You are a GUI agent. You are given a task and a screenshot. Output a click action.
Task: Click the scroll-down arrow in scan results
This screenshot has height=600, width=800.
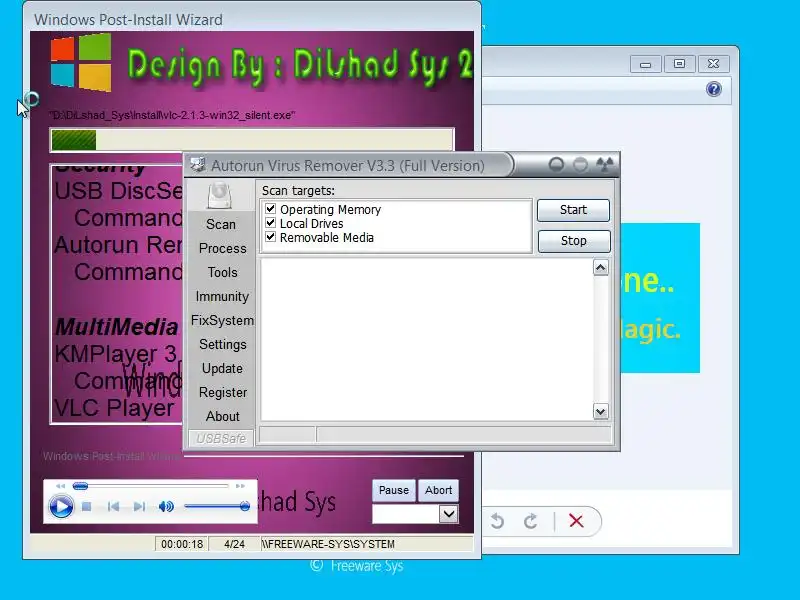pyautogui.click(x=601, y=411)
